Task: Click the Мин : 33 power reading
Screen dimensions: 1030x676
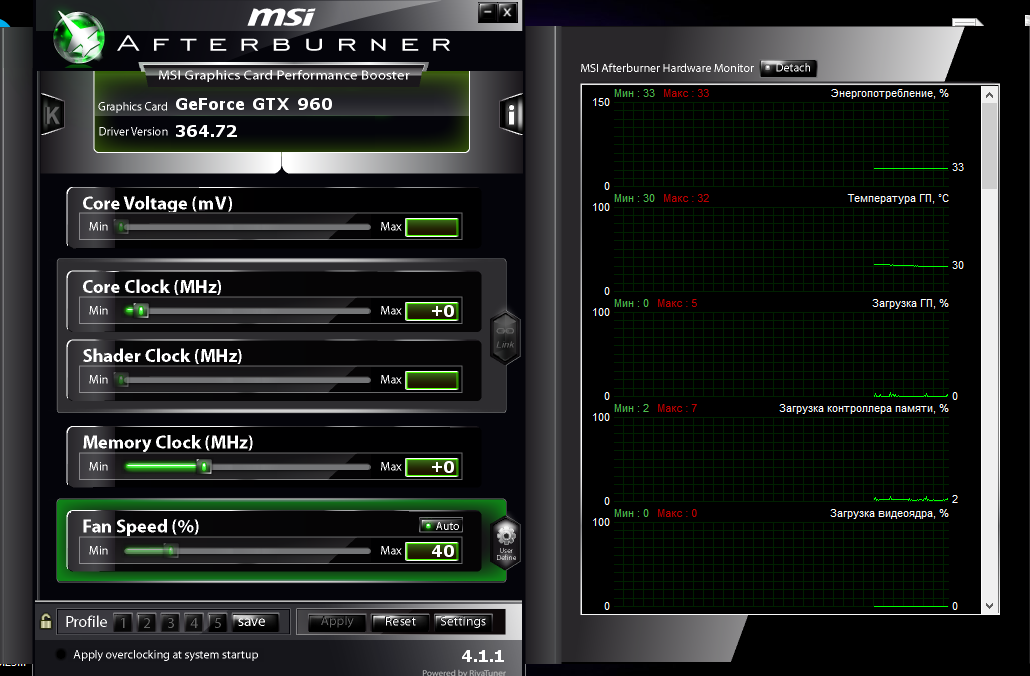Action: coord(635,93)
